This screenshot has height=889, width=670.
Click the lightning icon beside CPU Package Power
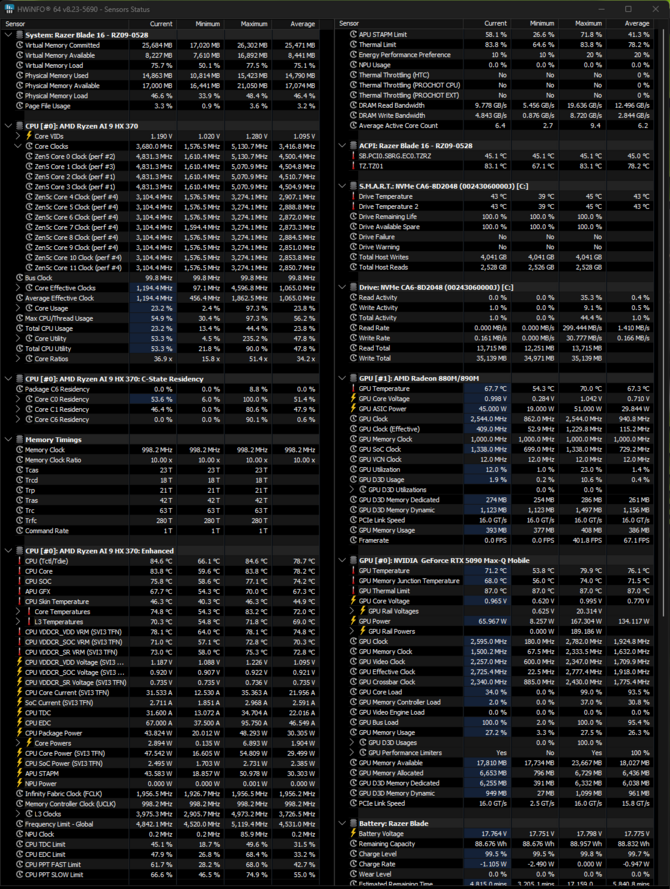(19, 733)
